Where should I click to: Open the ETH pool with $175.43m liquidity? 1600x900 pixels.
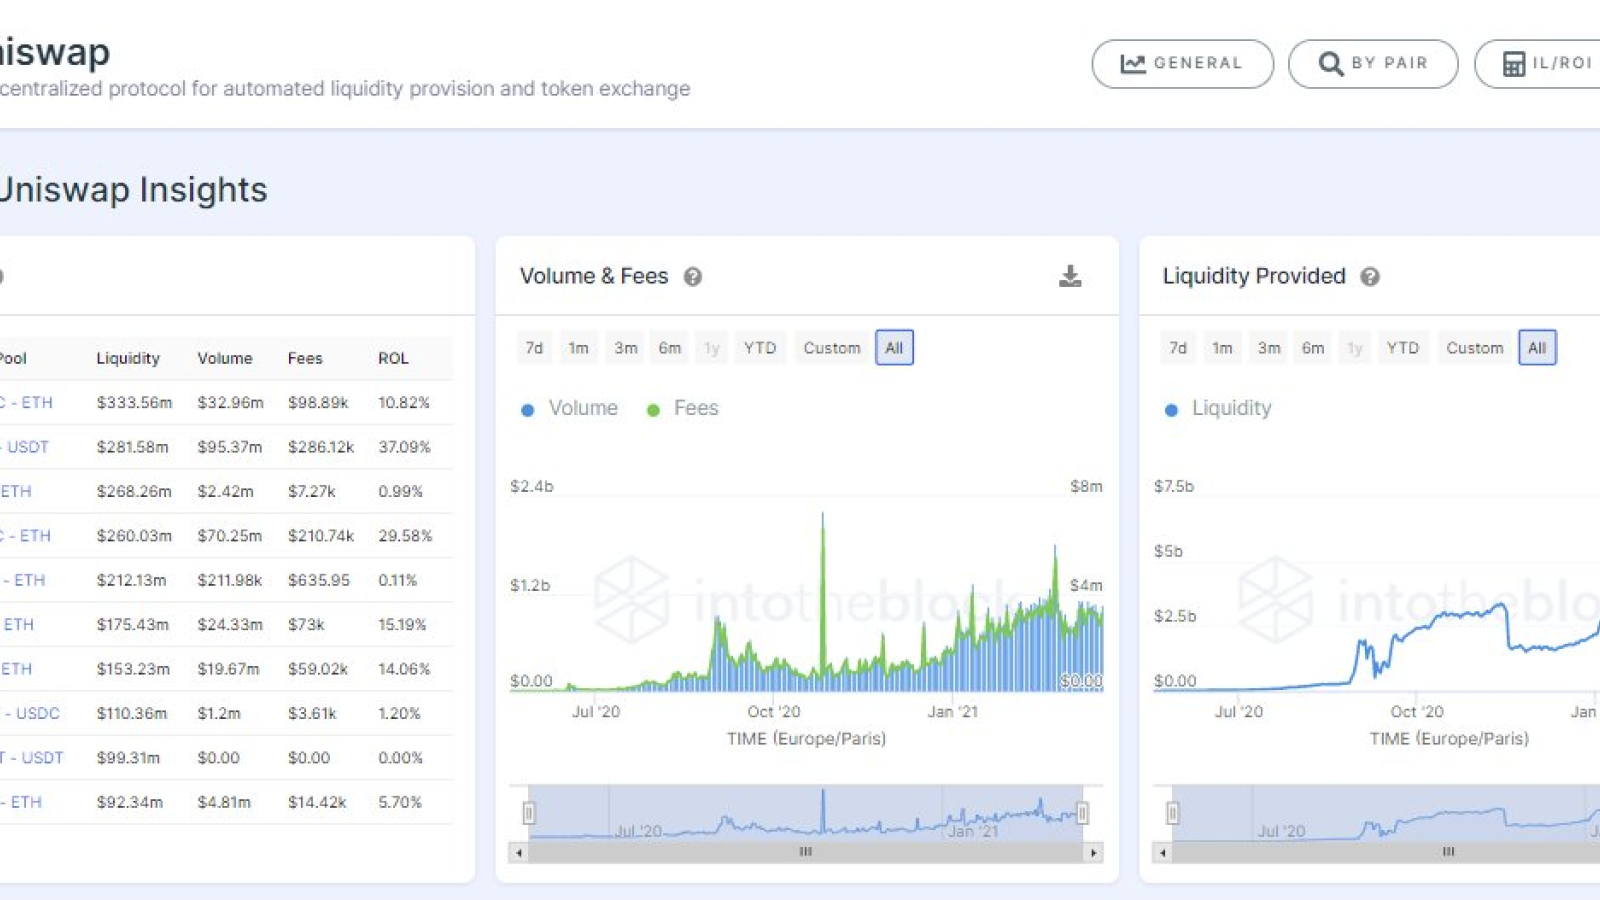(x=17, y=624)
